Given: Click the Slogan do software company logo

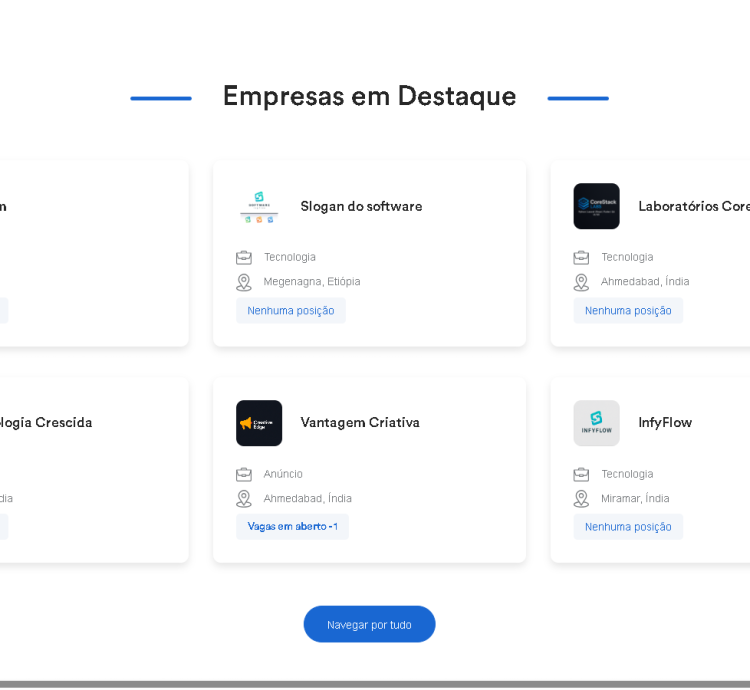Looking at the screenshot, I should 259,207.
